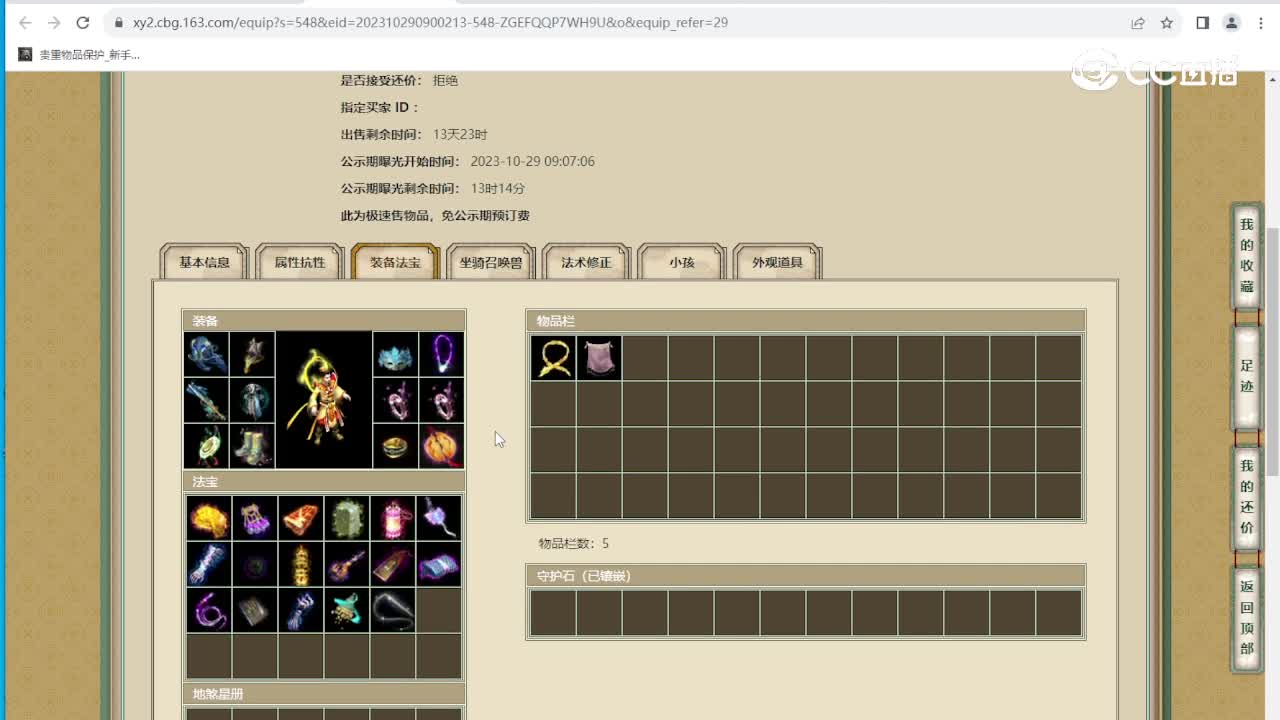
Task: Share this page from address bar
Action: pyautogui.click(x=1138, y=22)
